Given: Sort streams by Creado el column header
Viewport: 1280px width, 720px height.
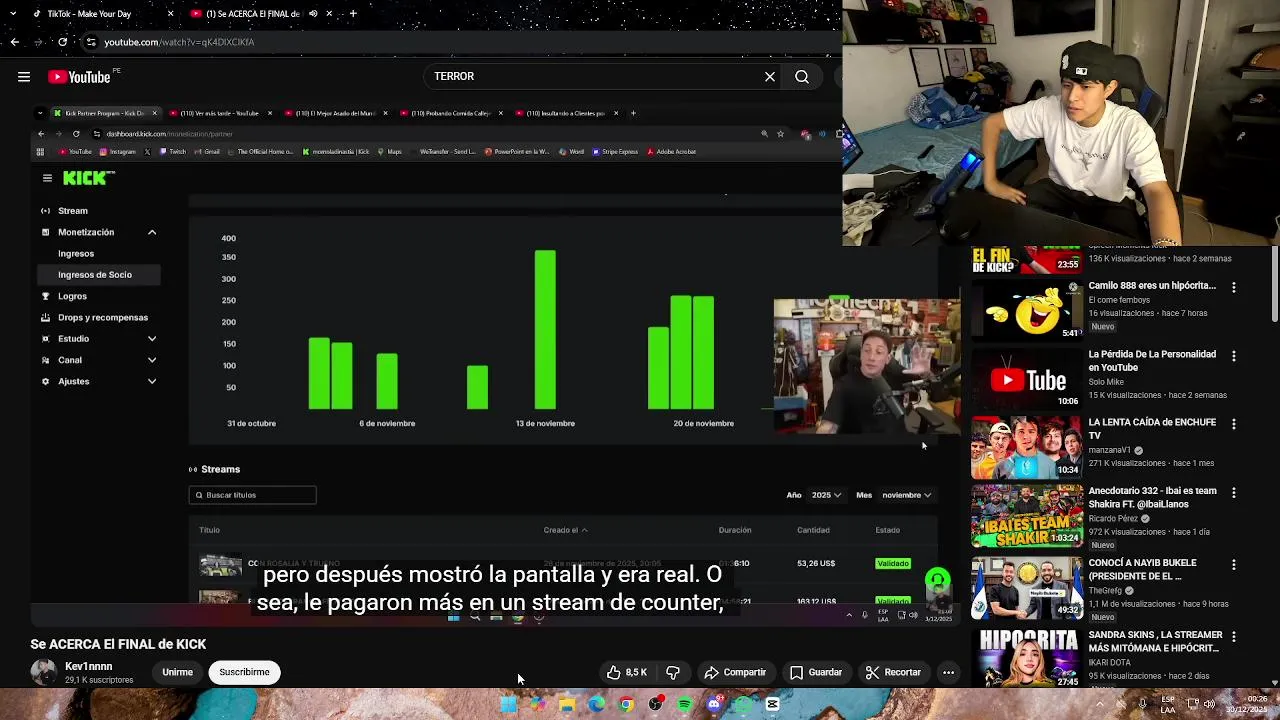Looking at the screenshot, I should 565,530.
